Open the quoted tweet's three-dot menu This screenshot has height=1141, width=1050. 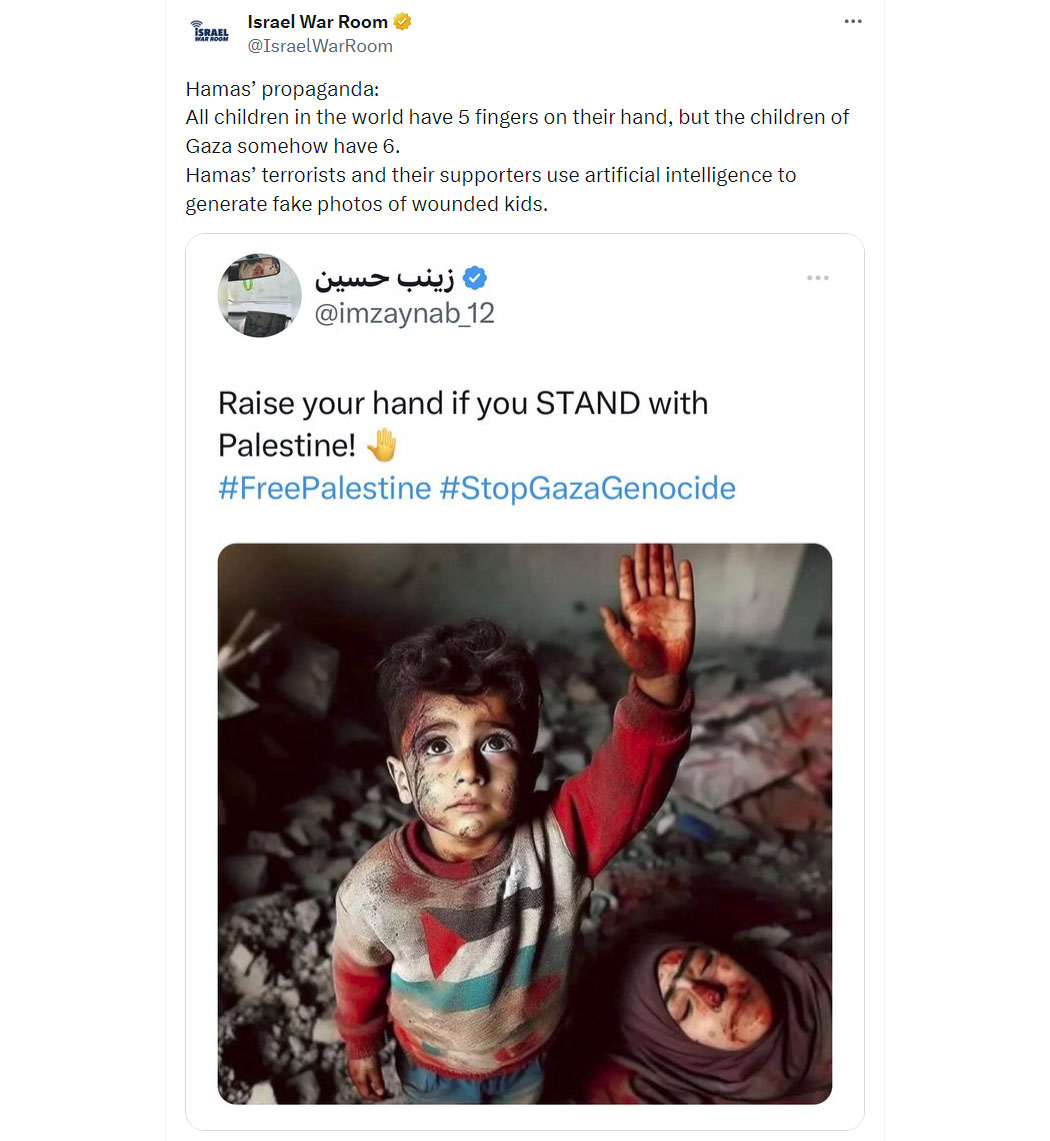818,278
